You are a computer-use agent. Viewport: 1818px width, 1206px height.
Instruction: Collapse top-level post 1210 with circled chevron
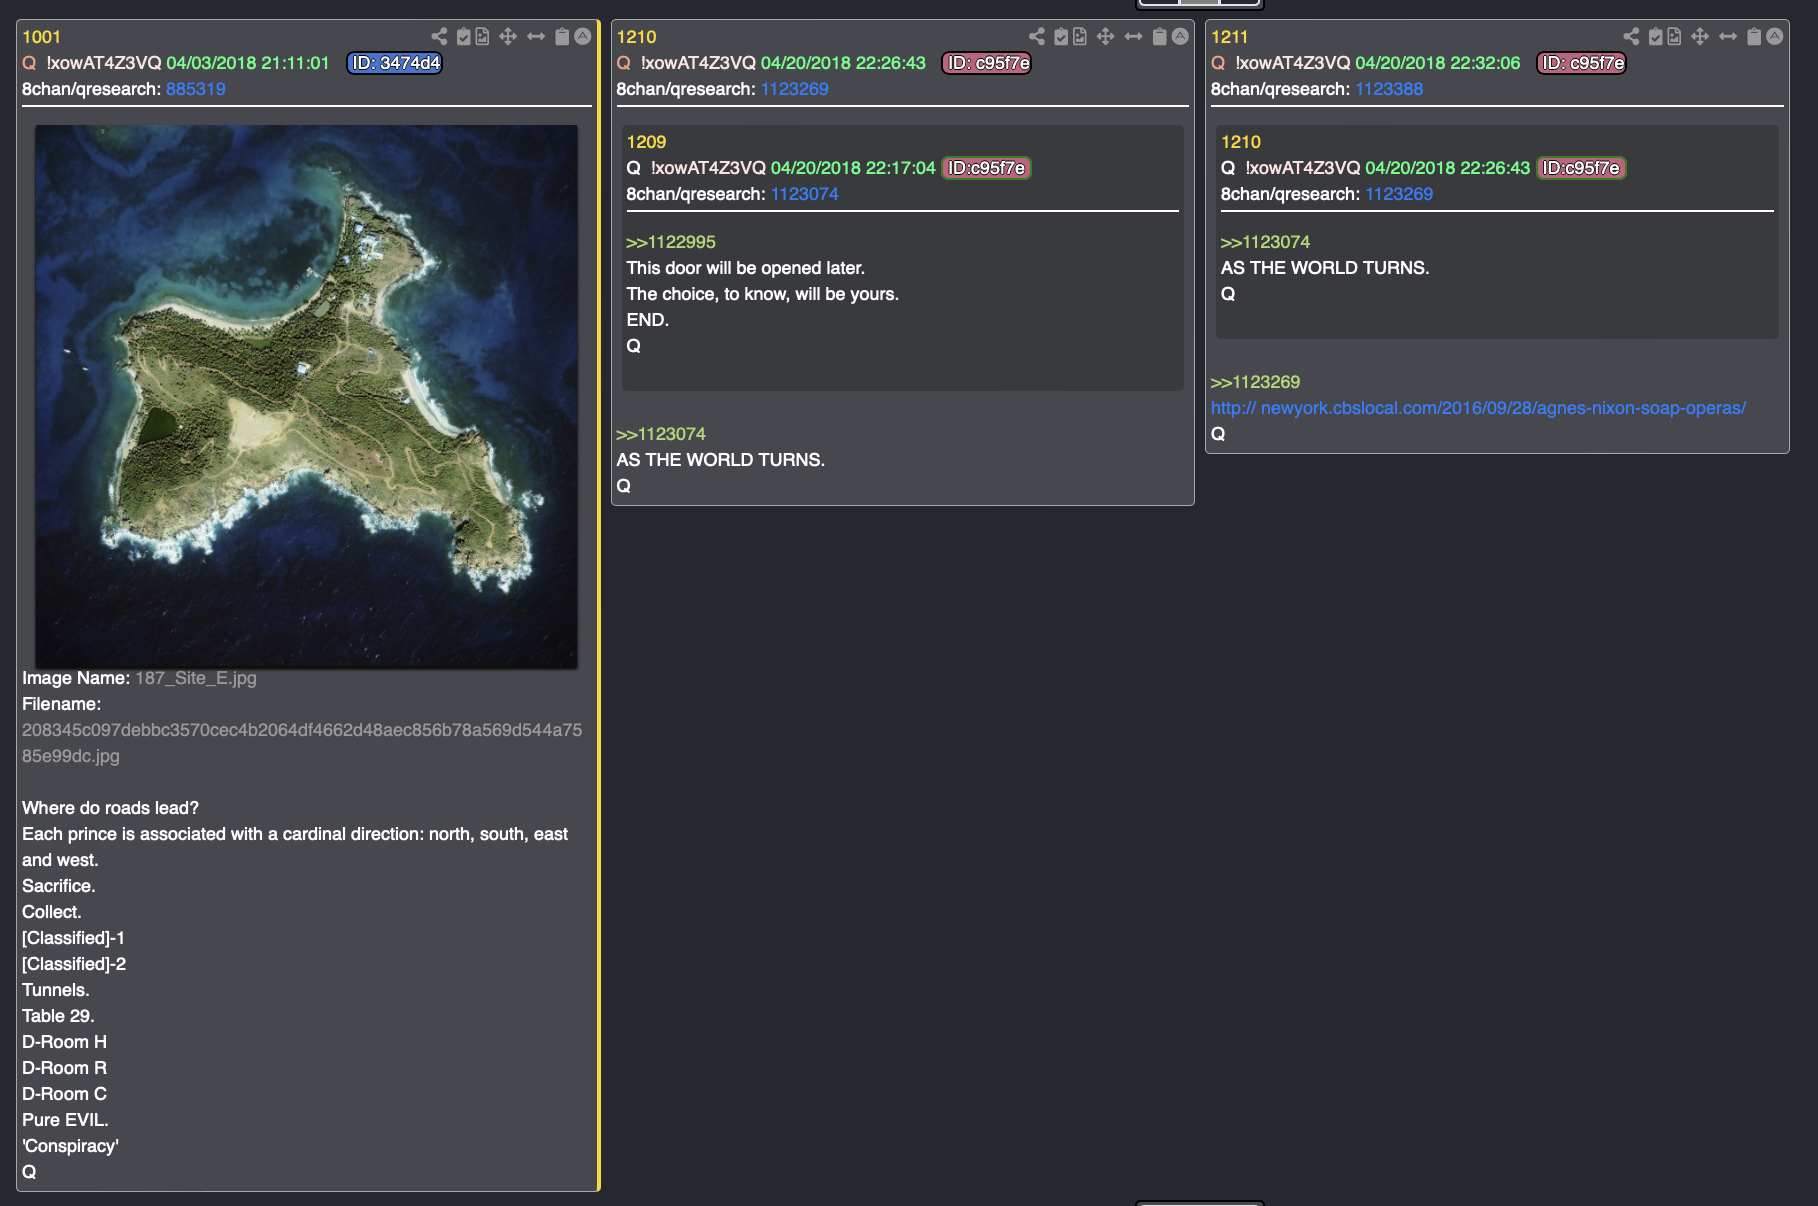1180,37
